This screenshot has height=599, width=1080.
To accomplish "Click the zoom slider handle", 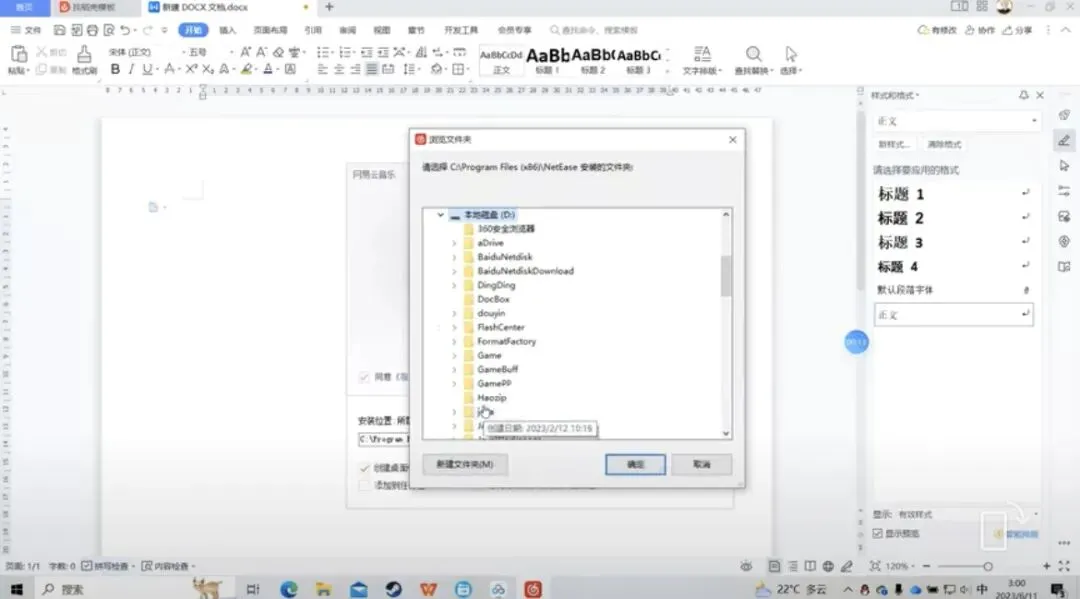I will click(988, 566).
